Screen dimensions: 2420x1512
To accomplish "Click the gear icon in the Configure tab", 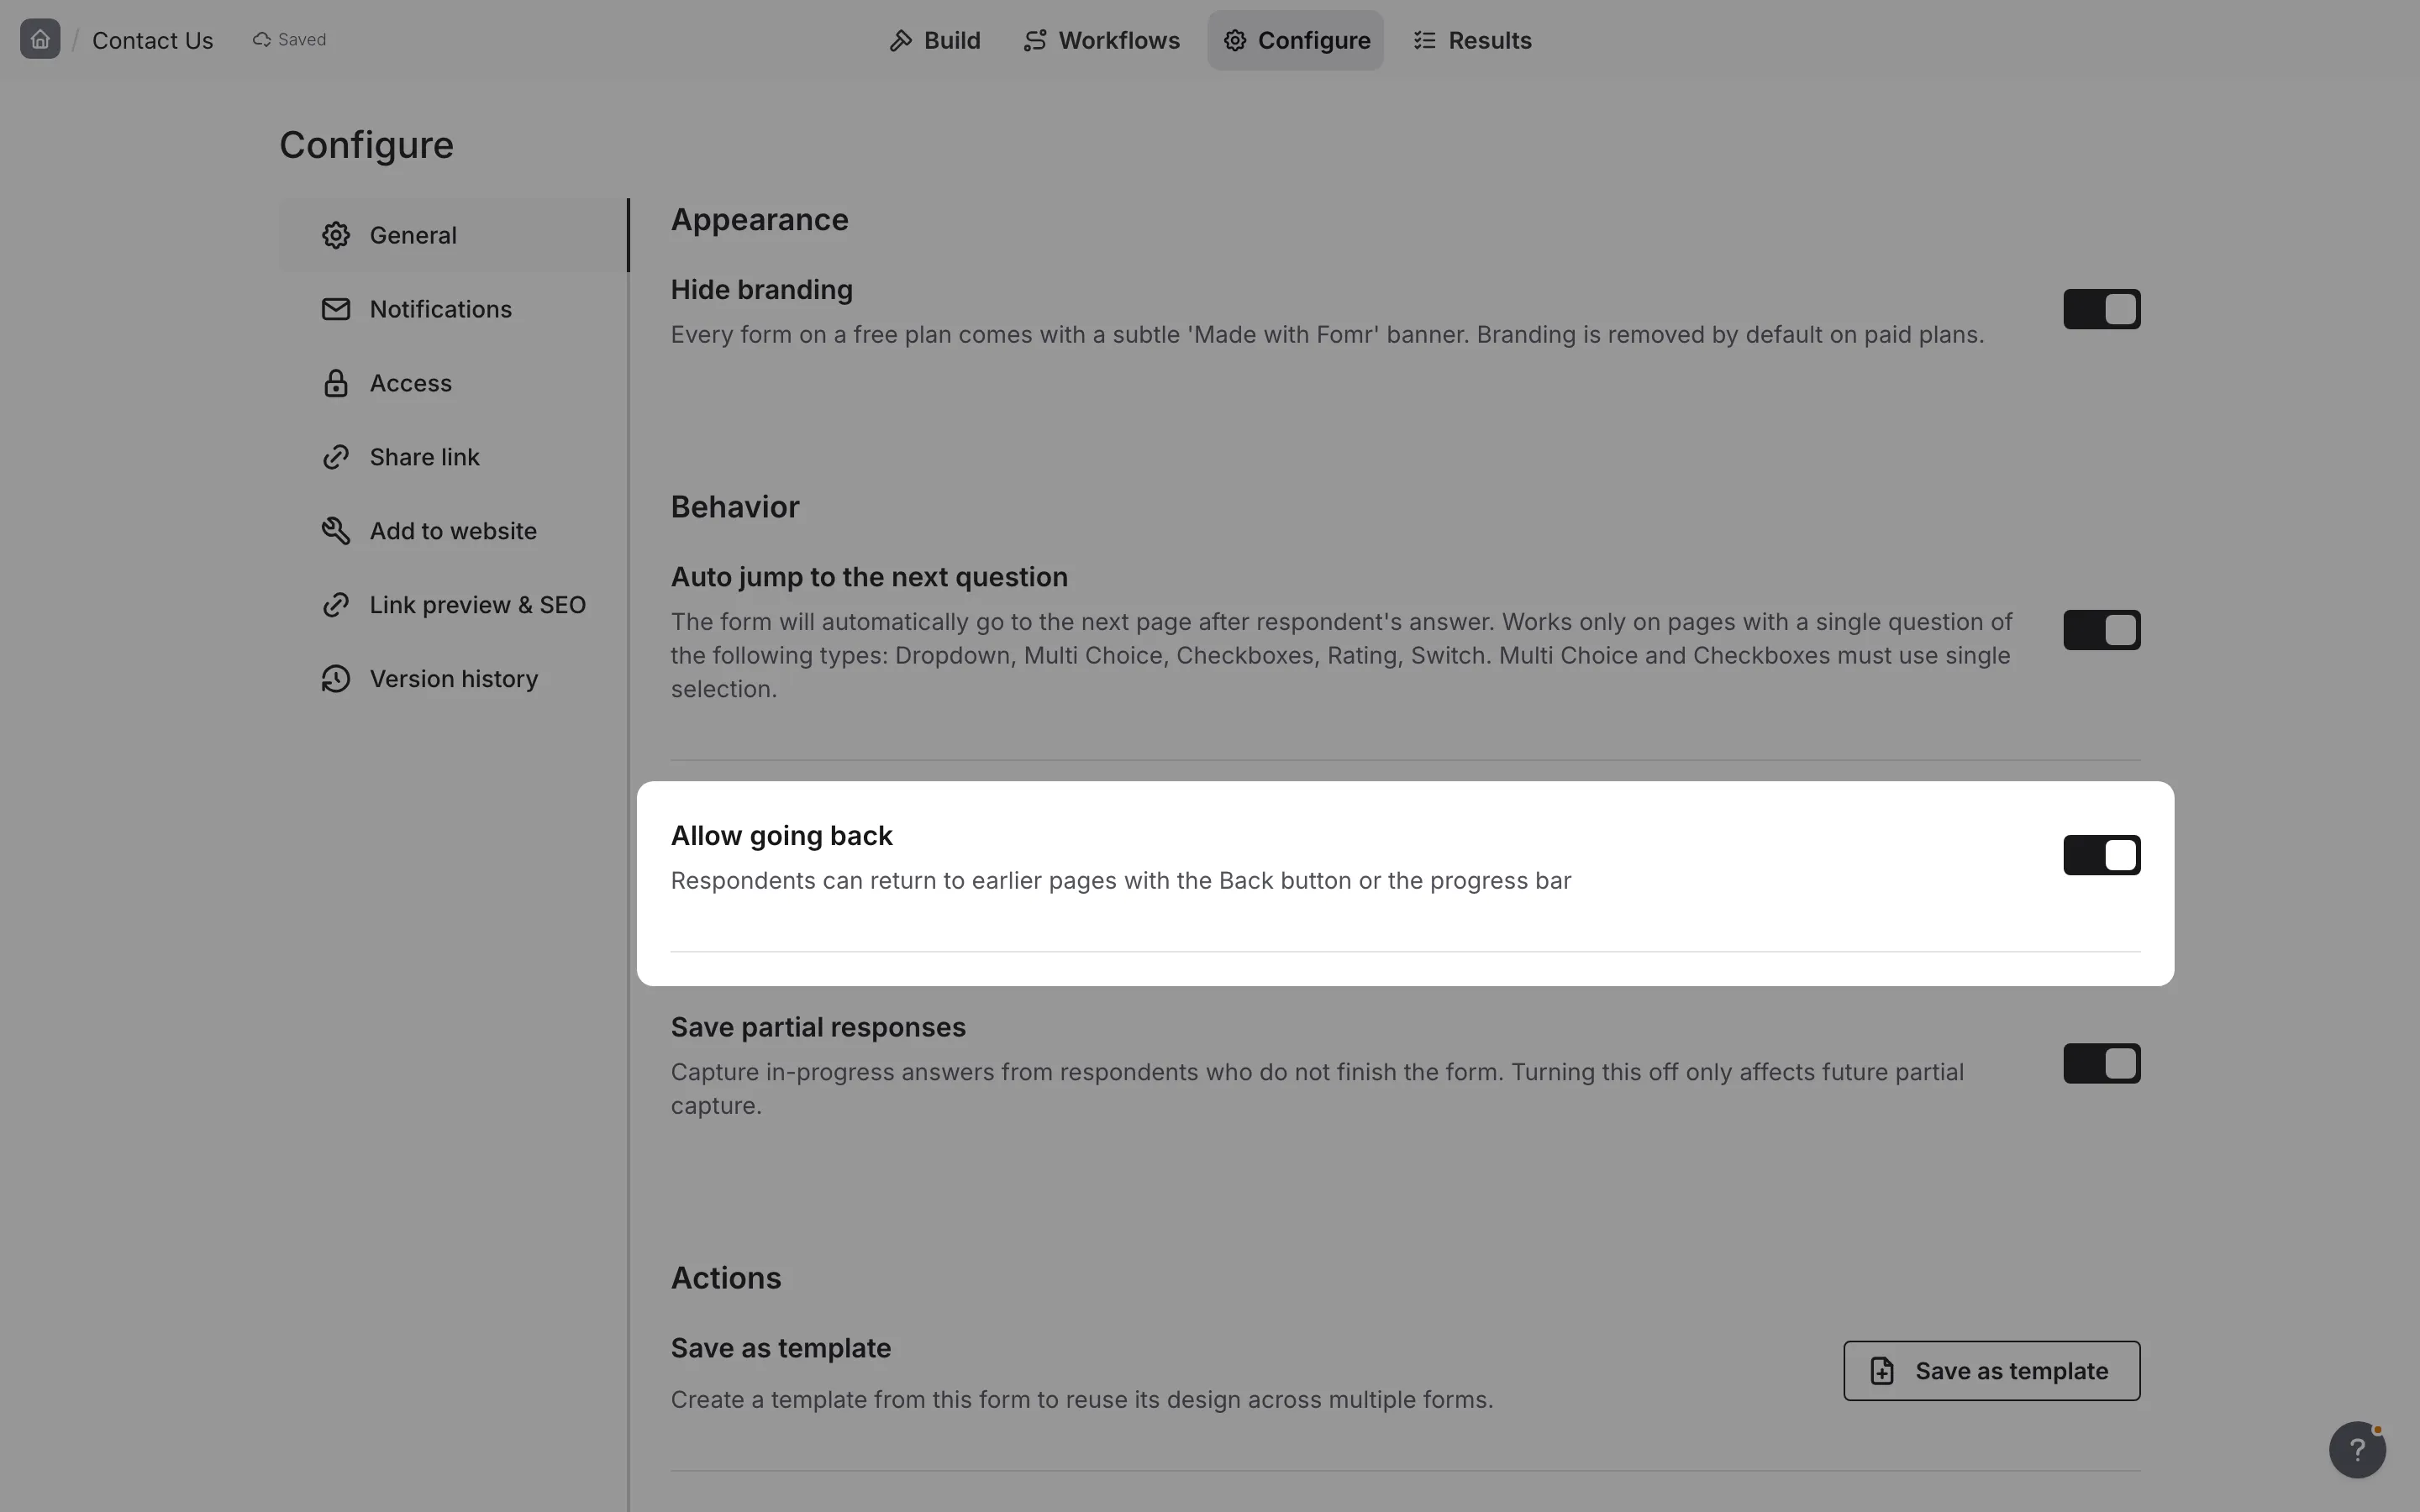I will tap(1235, 40).
